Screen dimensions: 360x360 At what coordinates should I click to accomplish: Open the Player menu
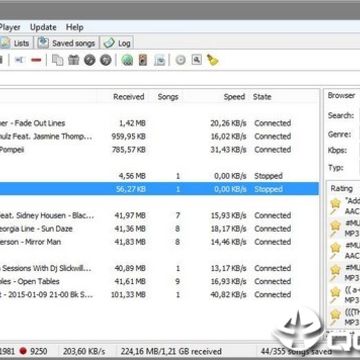click(9, 27)
